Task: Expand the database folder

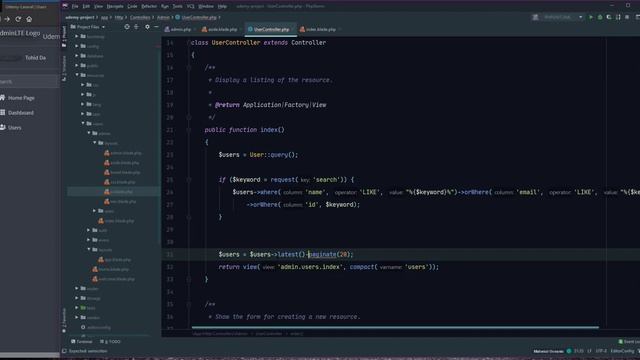Action: click(x=76, y=56)
